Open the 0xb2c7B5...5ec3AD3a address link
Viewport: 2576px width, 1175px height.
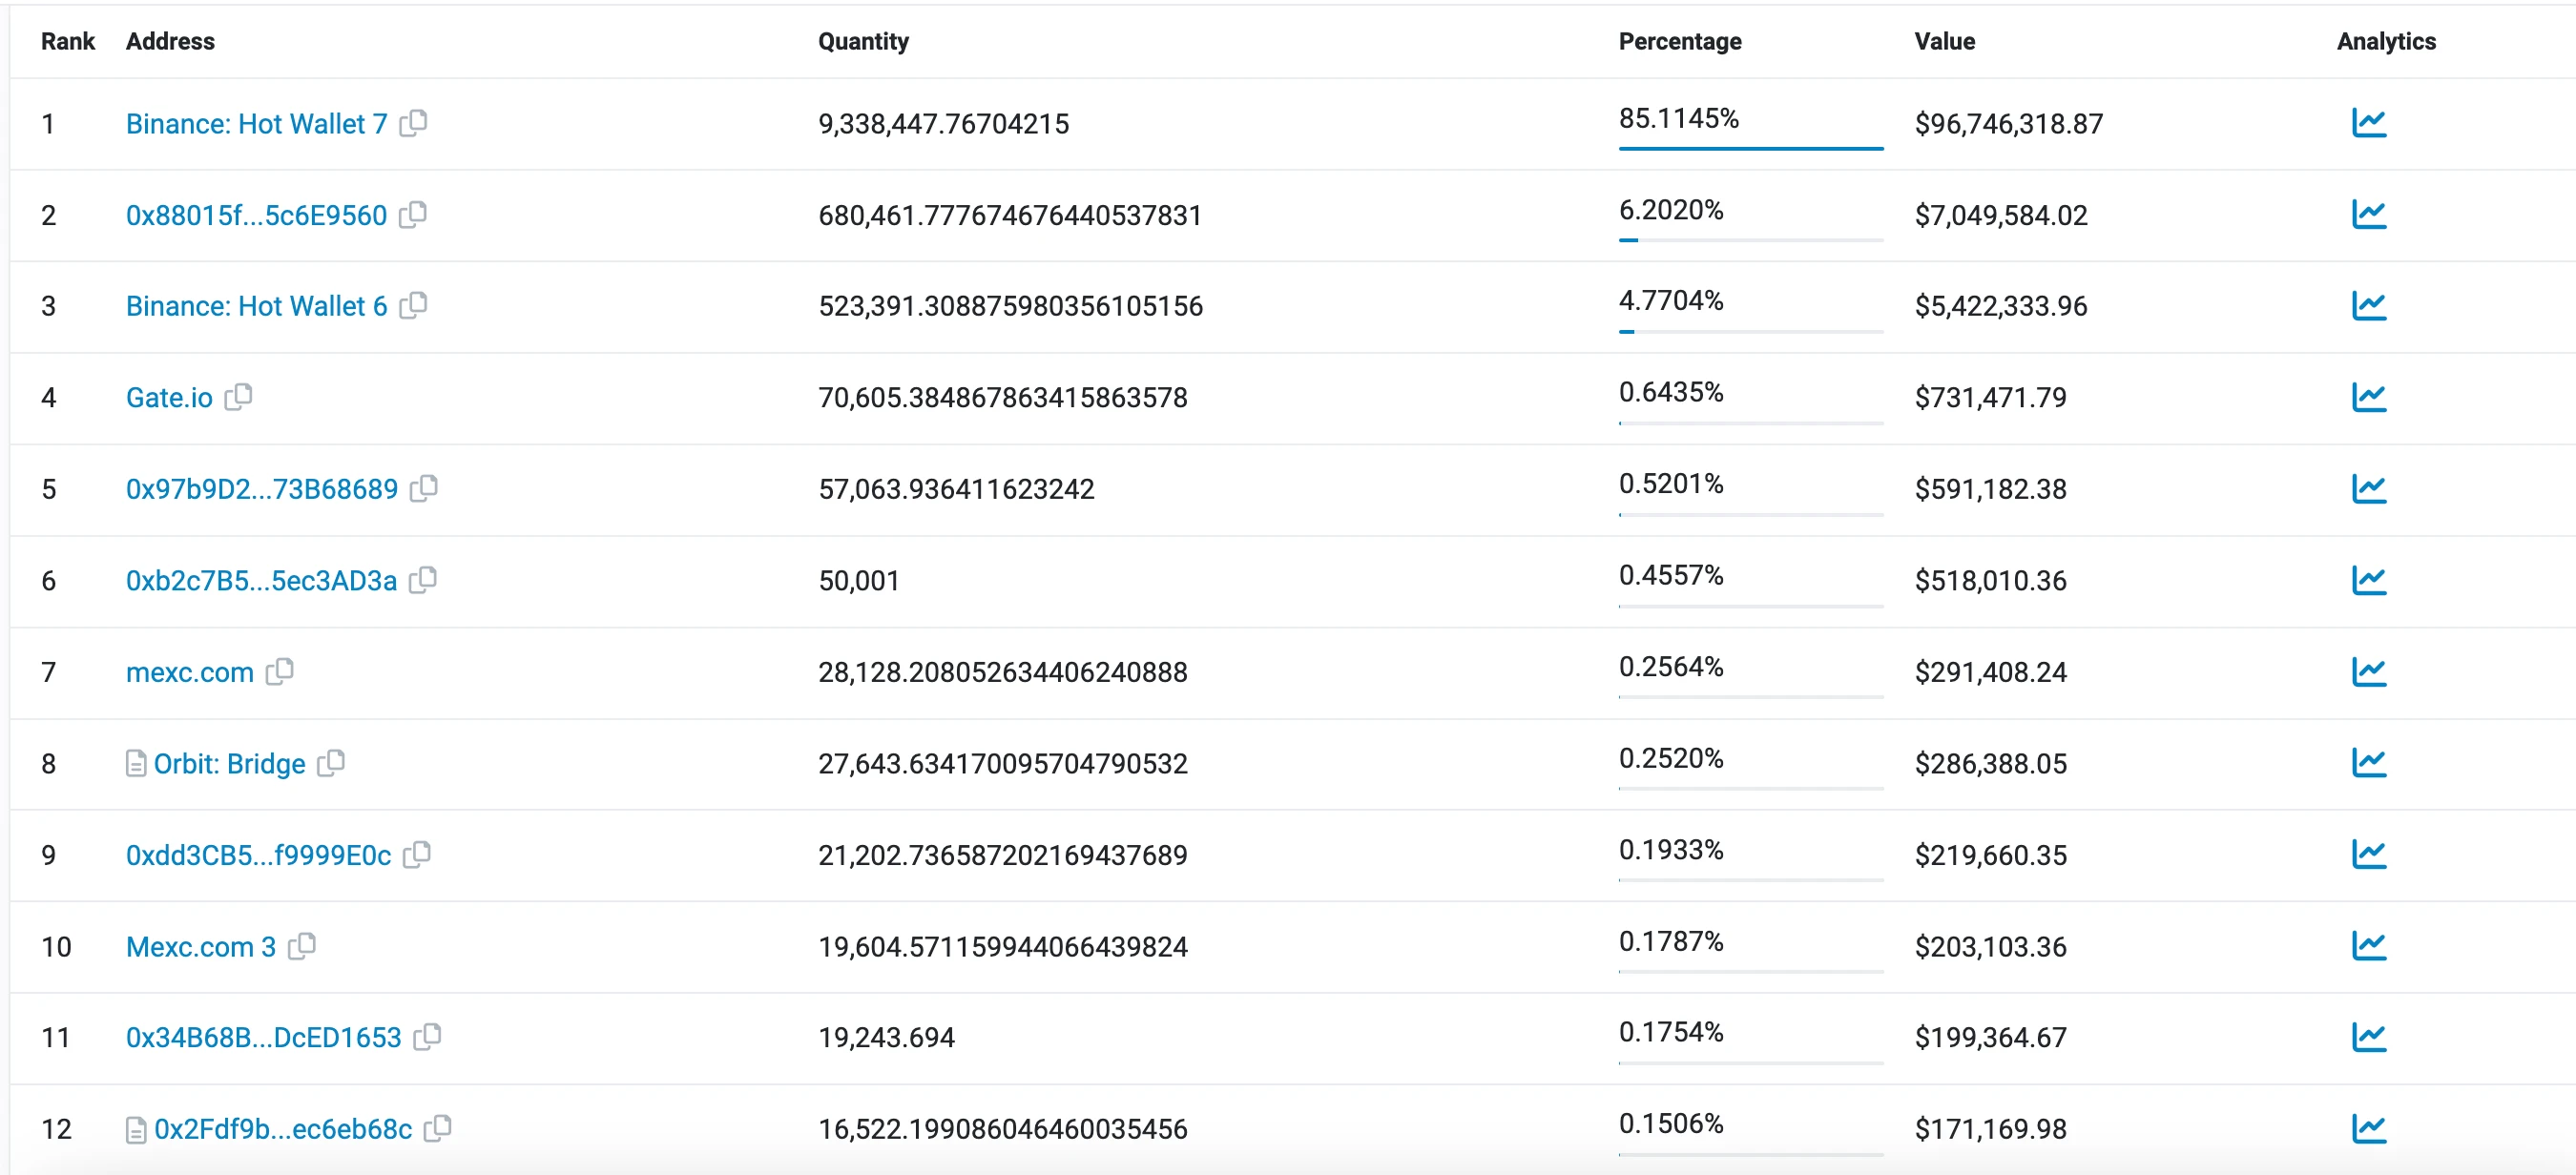(x=260, y=580)
